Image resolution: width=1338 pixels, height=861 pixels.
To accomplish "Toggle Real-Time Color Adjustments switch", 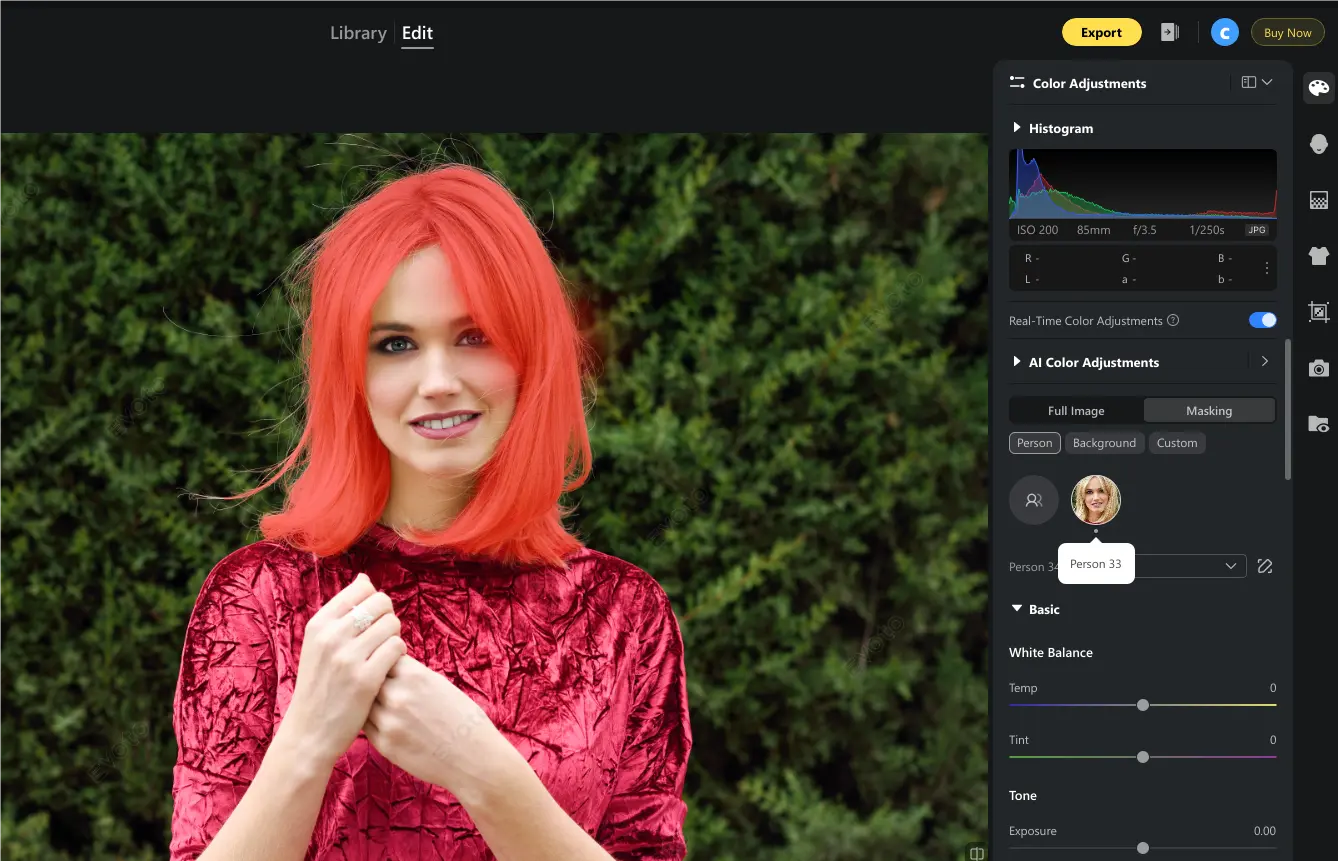I will coord(1262,320).
